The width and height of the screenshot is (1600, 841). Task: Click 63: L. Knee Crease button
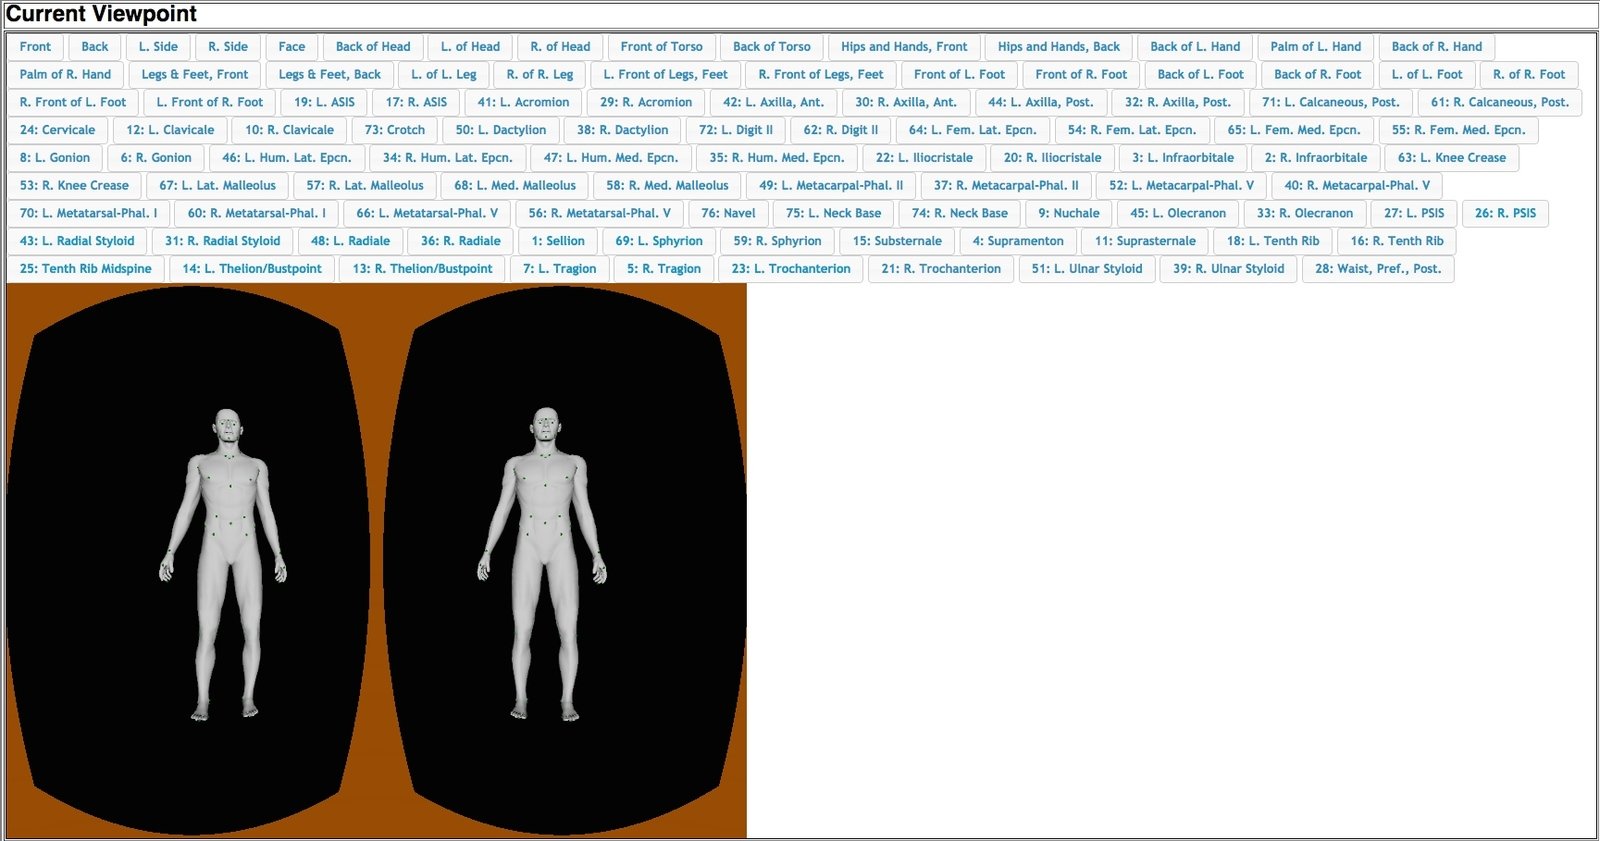(x=1451, y=158)
